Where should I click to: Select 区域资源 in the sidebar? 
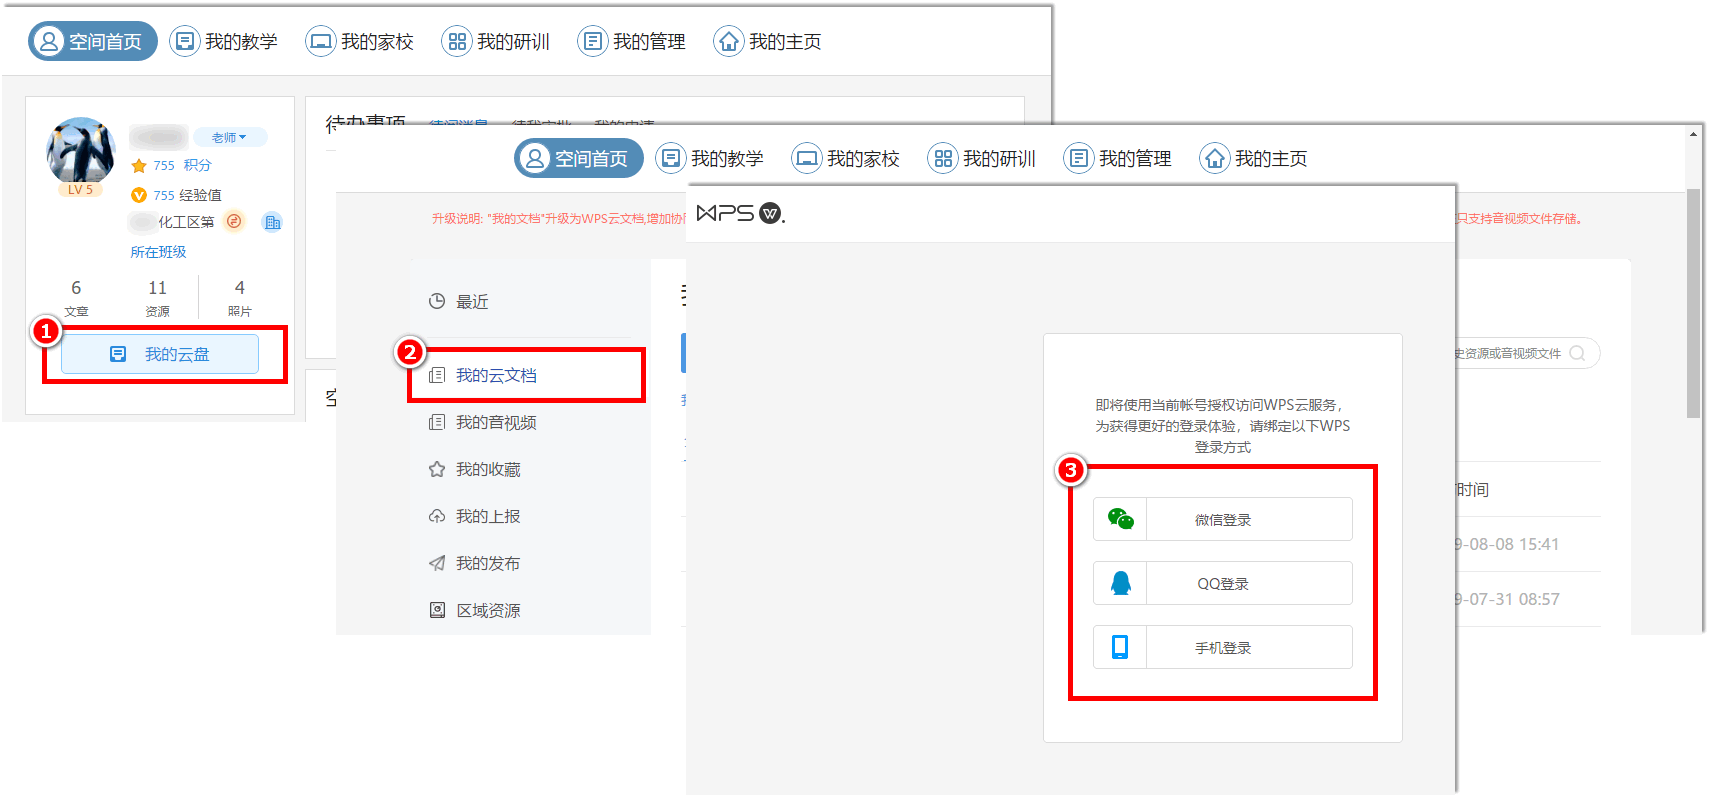tap(488, 610)
